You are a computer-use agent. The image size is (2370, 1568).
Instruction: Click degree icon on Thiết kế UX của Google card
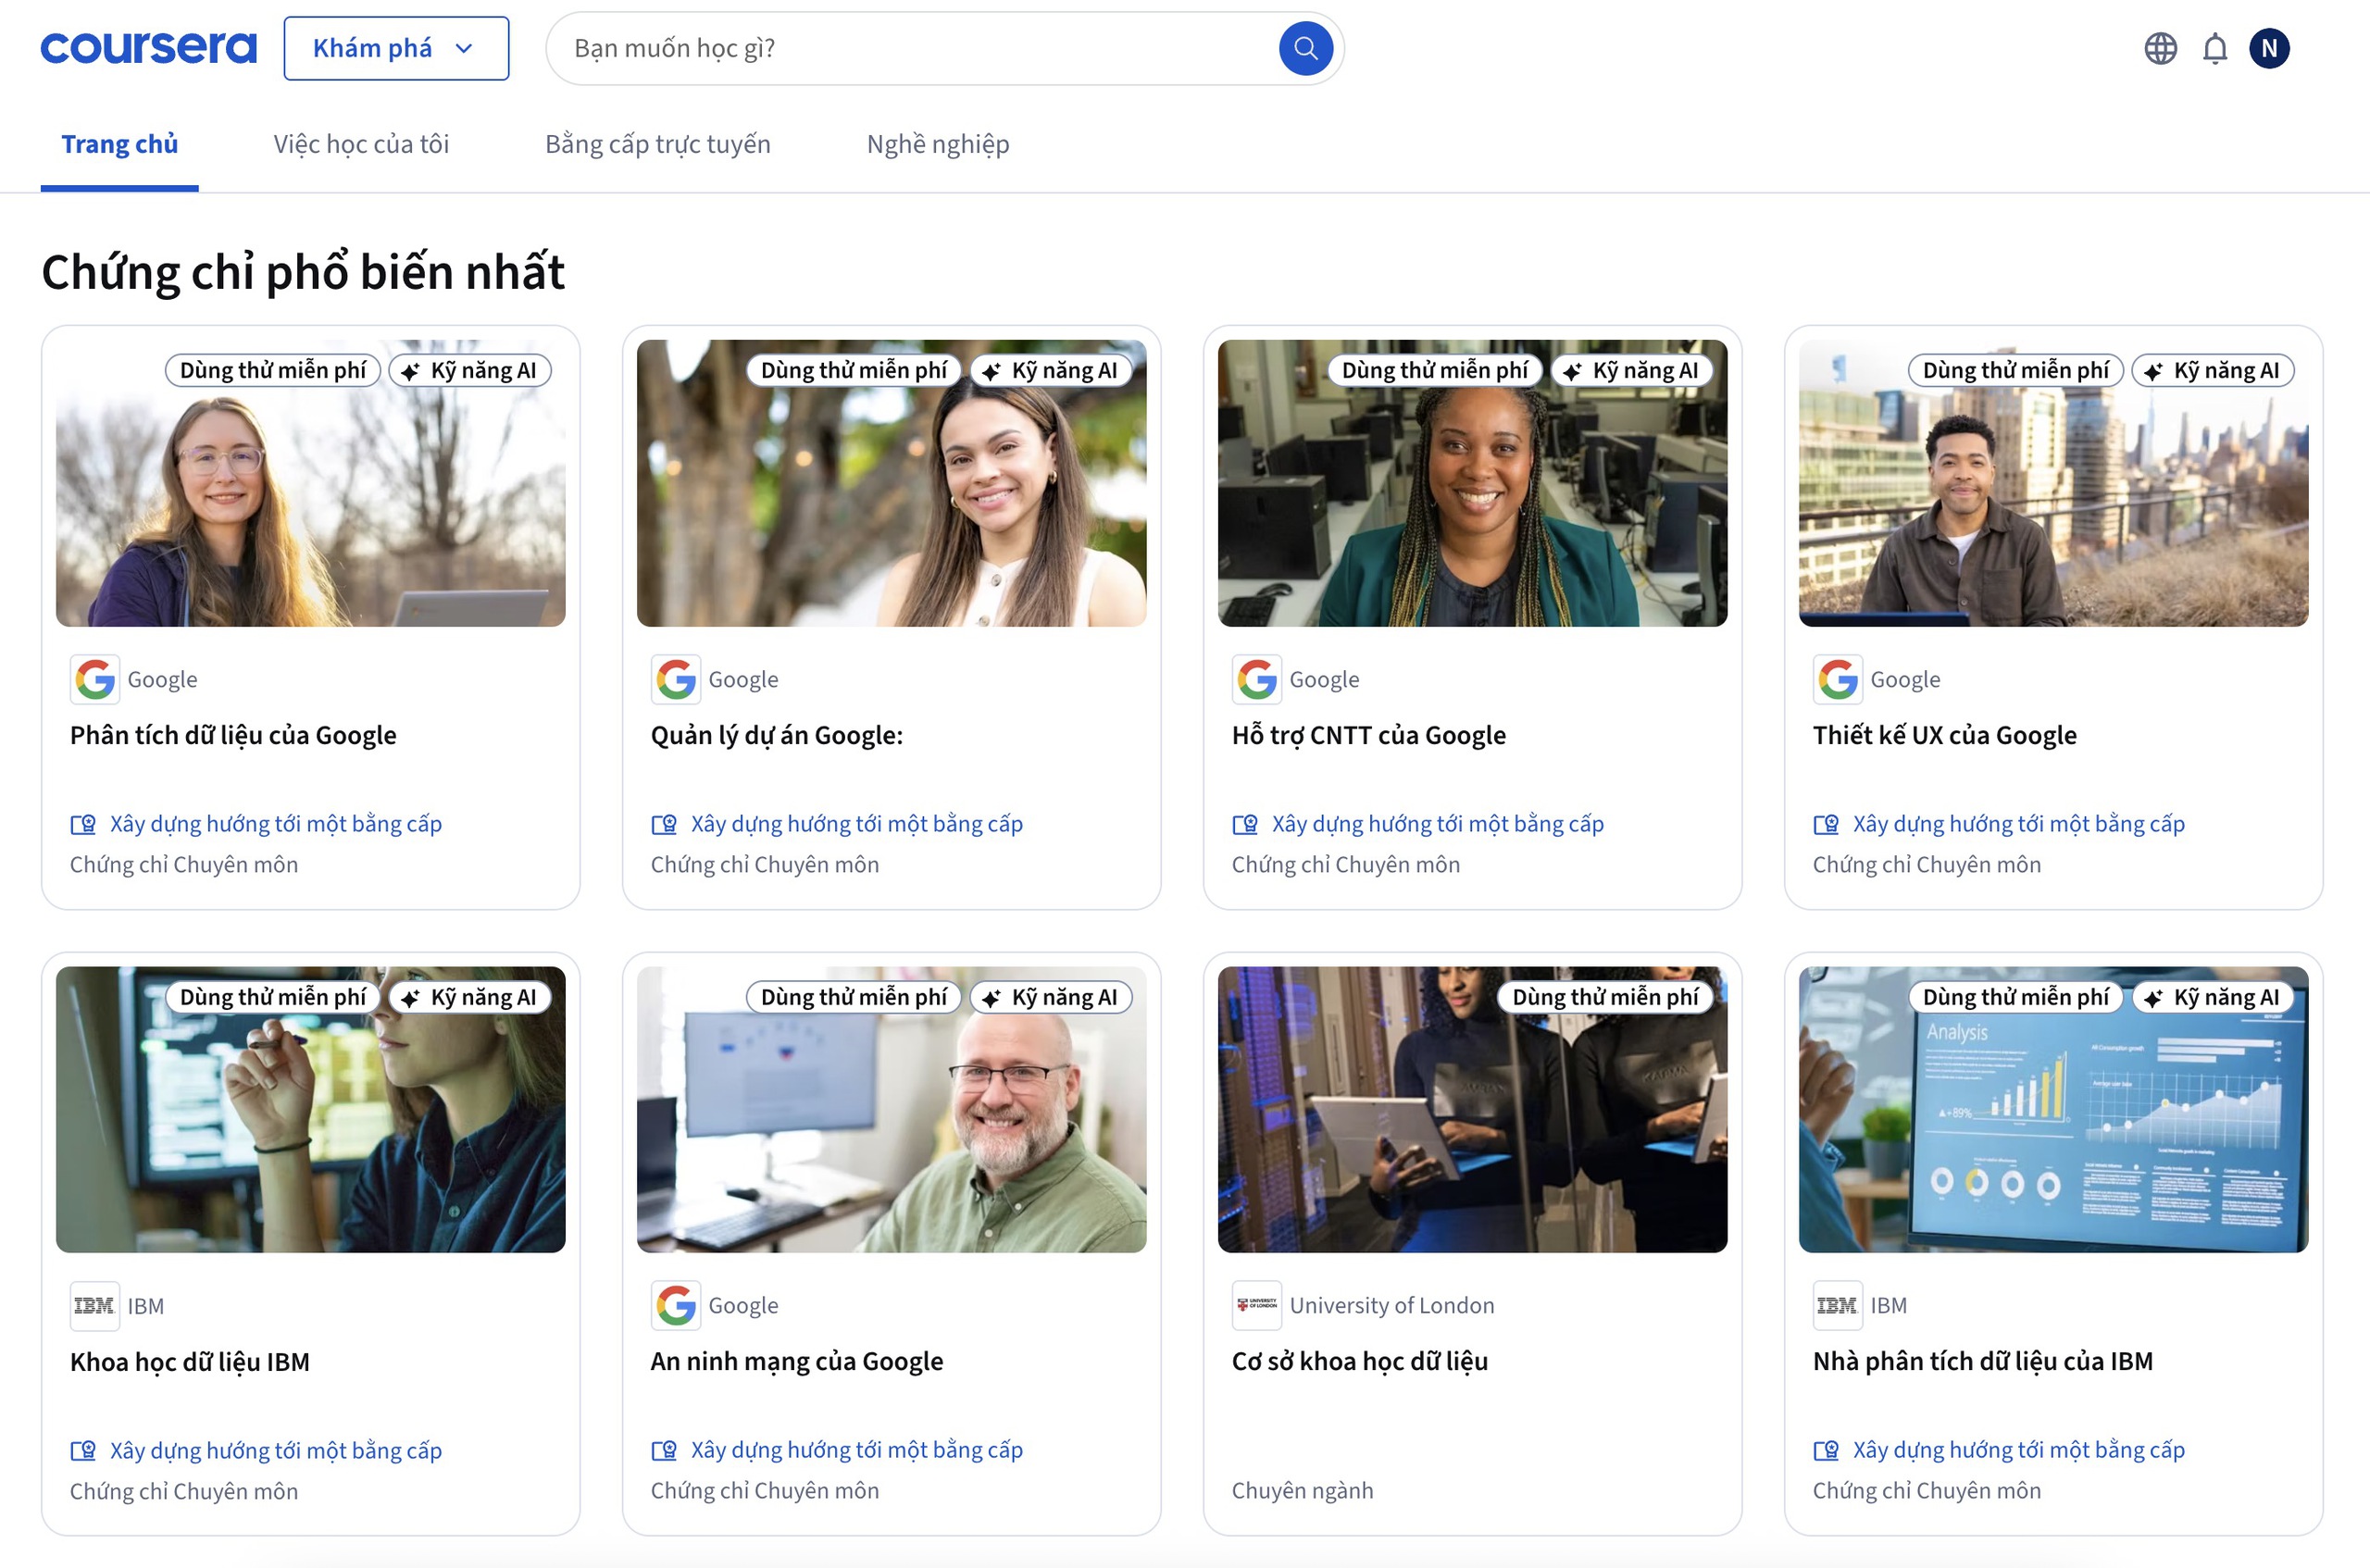1825,824
